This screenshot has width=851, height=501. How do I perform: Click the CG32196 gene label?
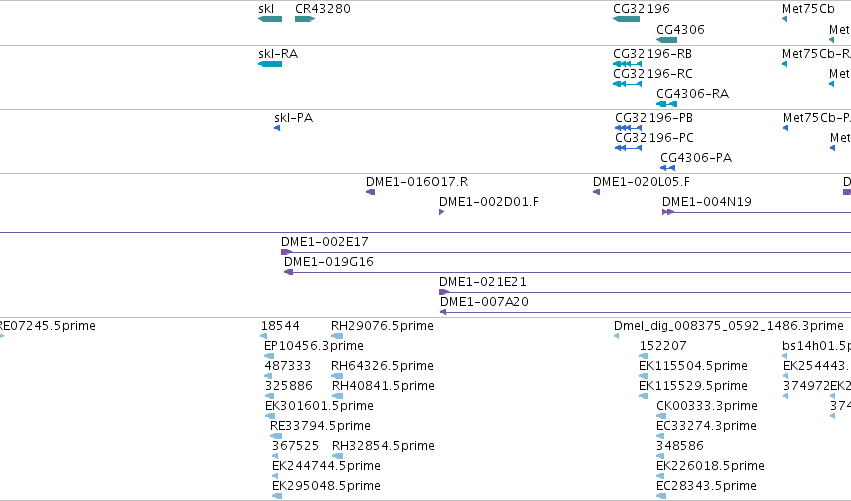tap(641, 9)
